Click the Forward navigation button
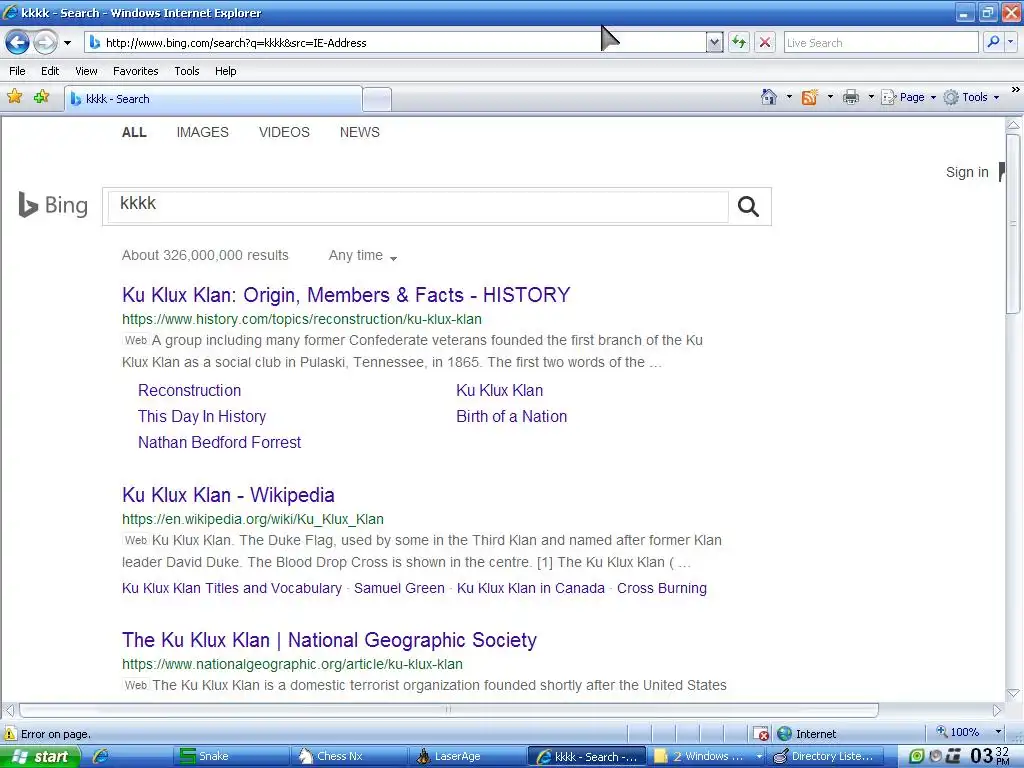 (x=44, y=43)
